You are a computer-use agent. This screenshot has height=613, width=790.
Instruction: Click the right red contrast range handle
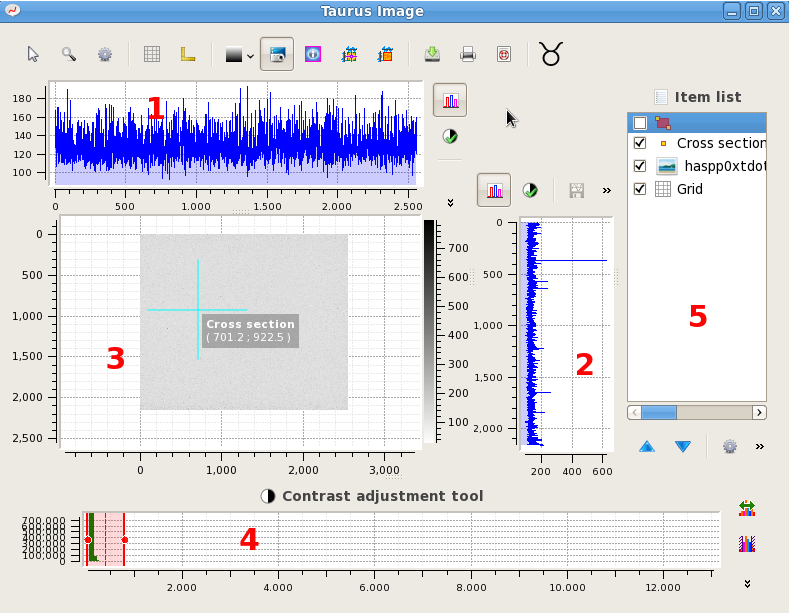point(124,540)
